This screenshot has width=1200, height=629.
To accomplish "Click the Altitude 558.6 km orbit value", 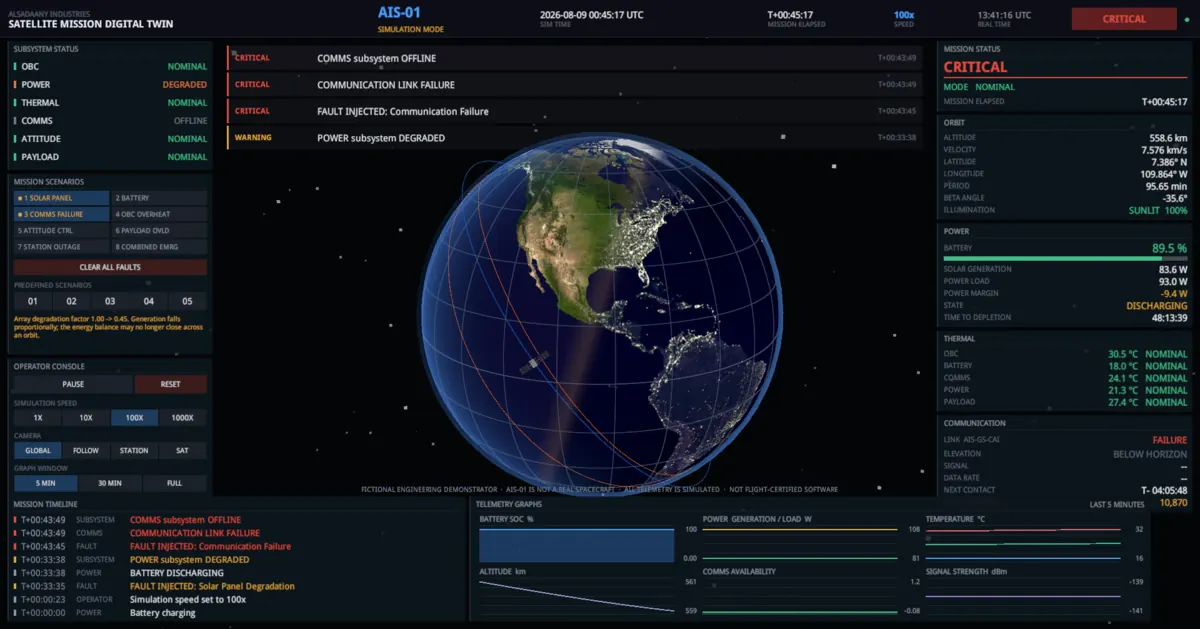I will [x=1168, y=137].
